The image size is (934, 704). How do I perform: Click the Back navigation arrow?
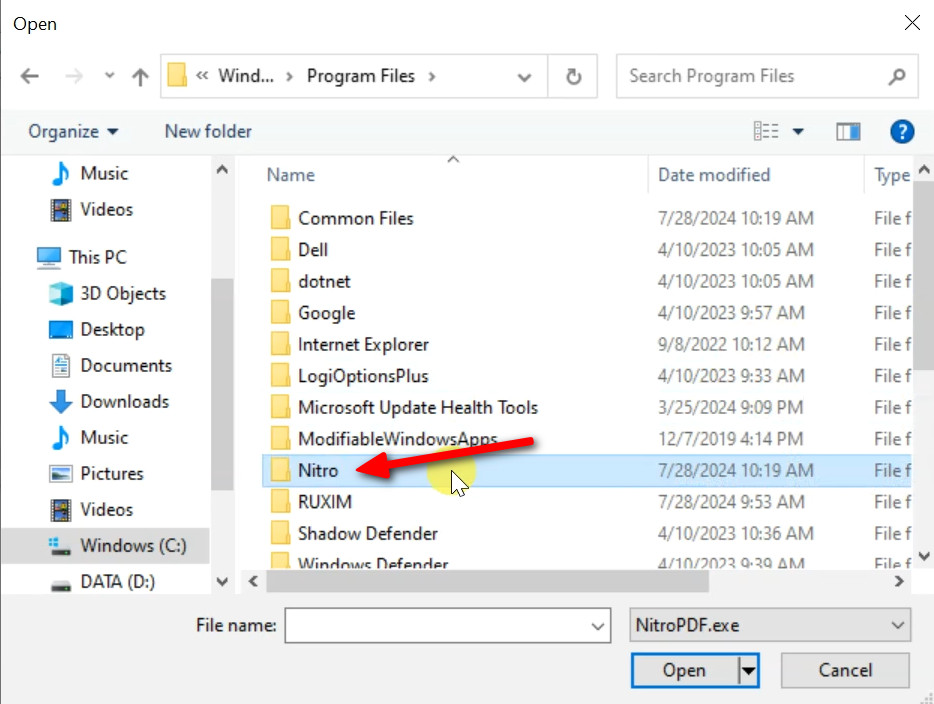[30, 77]
